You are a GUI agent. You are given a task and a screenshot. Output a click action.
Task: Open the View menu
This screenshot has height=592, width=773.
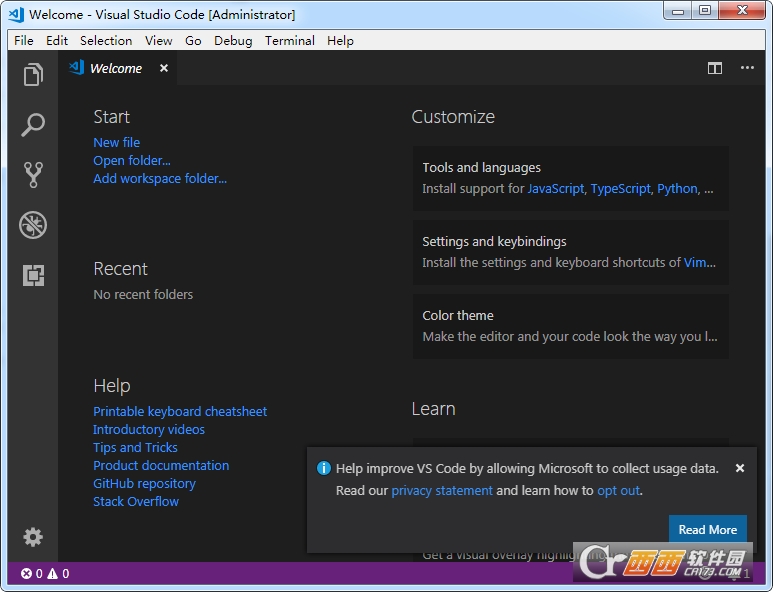pos(158,40)
